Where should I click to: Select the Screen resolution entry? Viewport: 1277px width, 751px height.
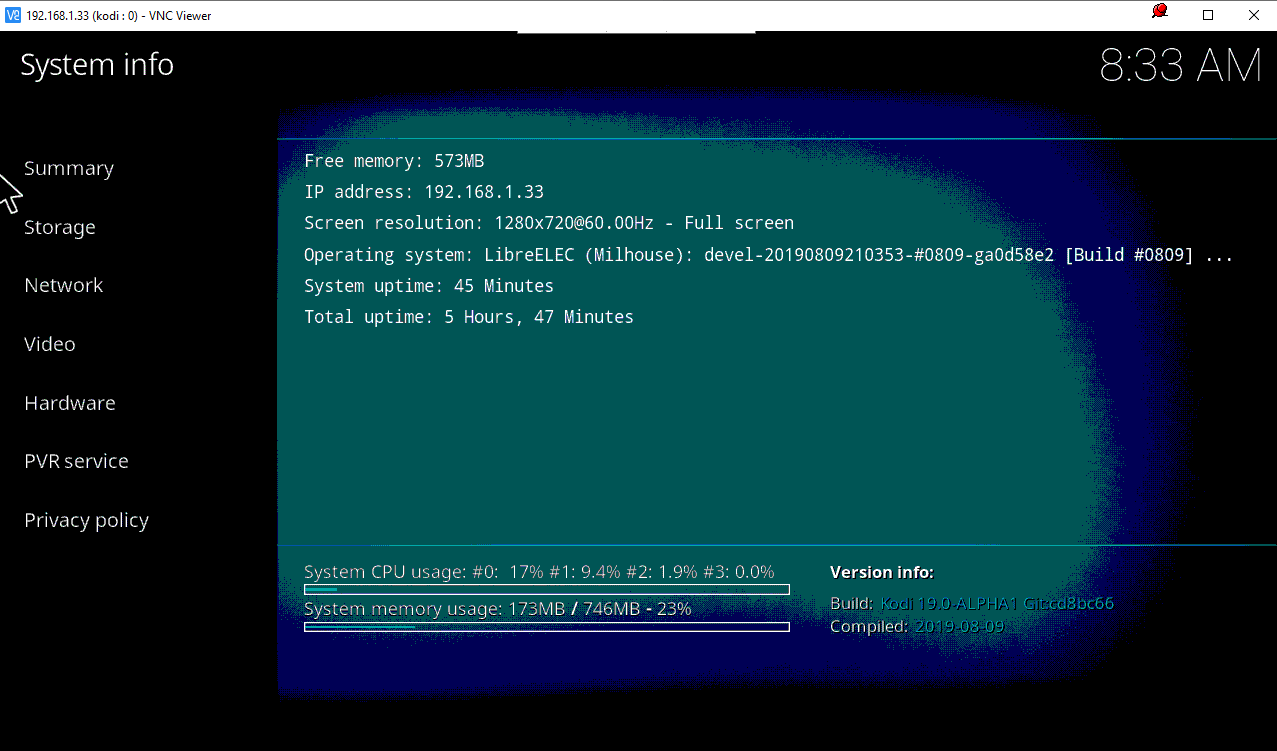point(548,223)
